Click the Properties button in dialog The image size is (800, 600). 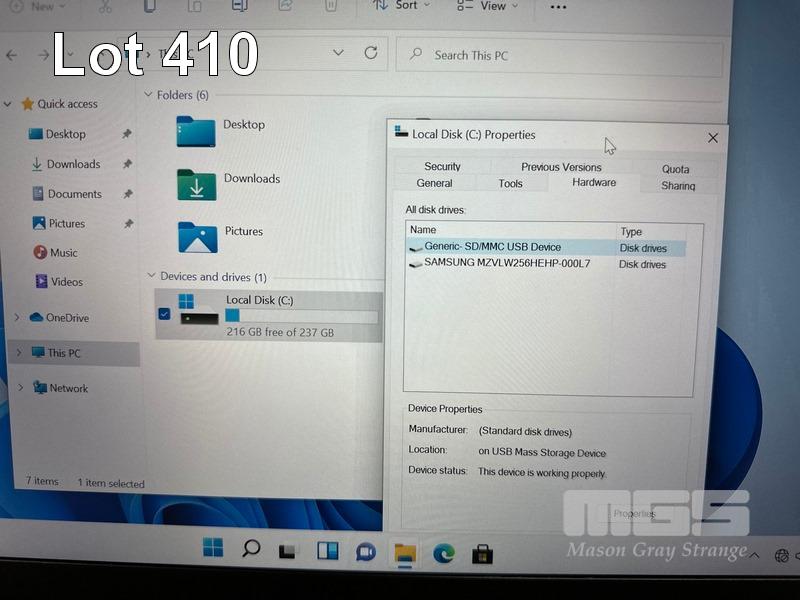[x=634, y=514]
